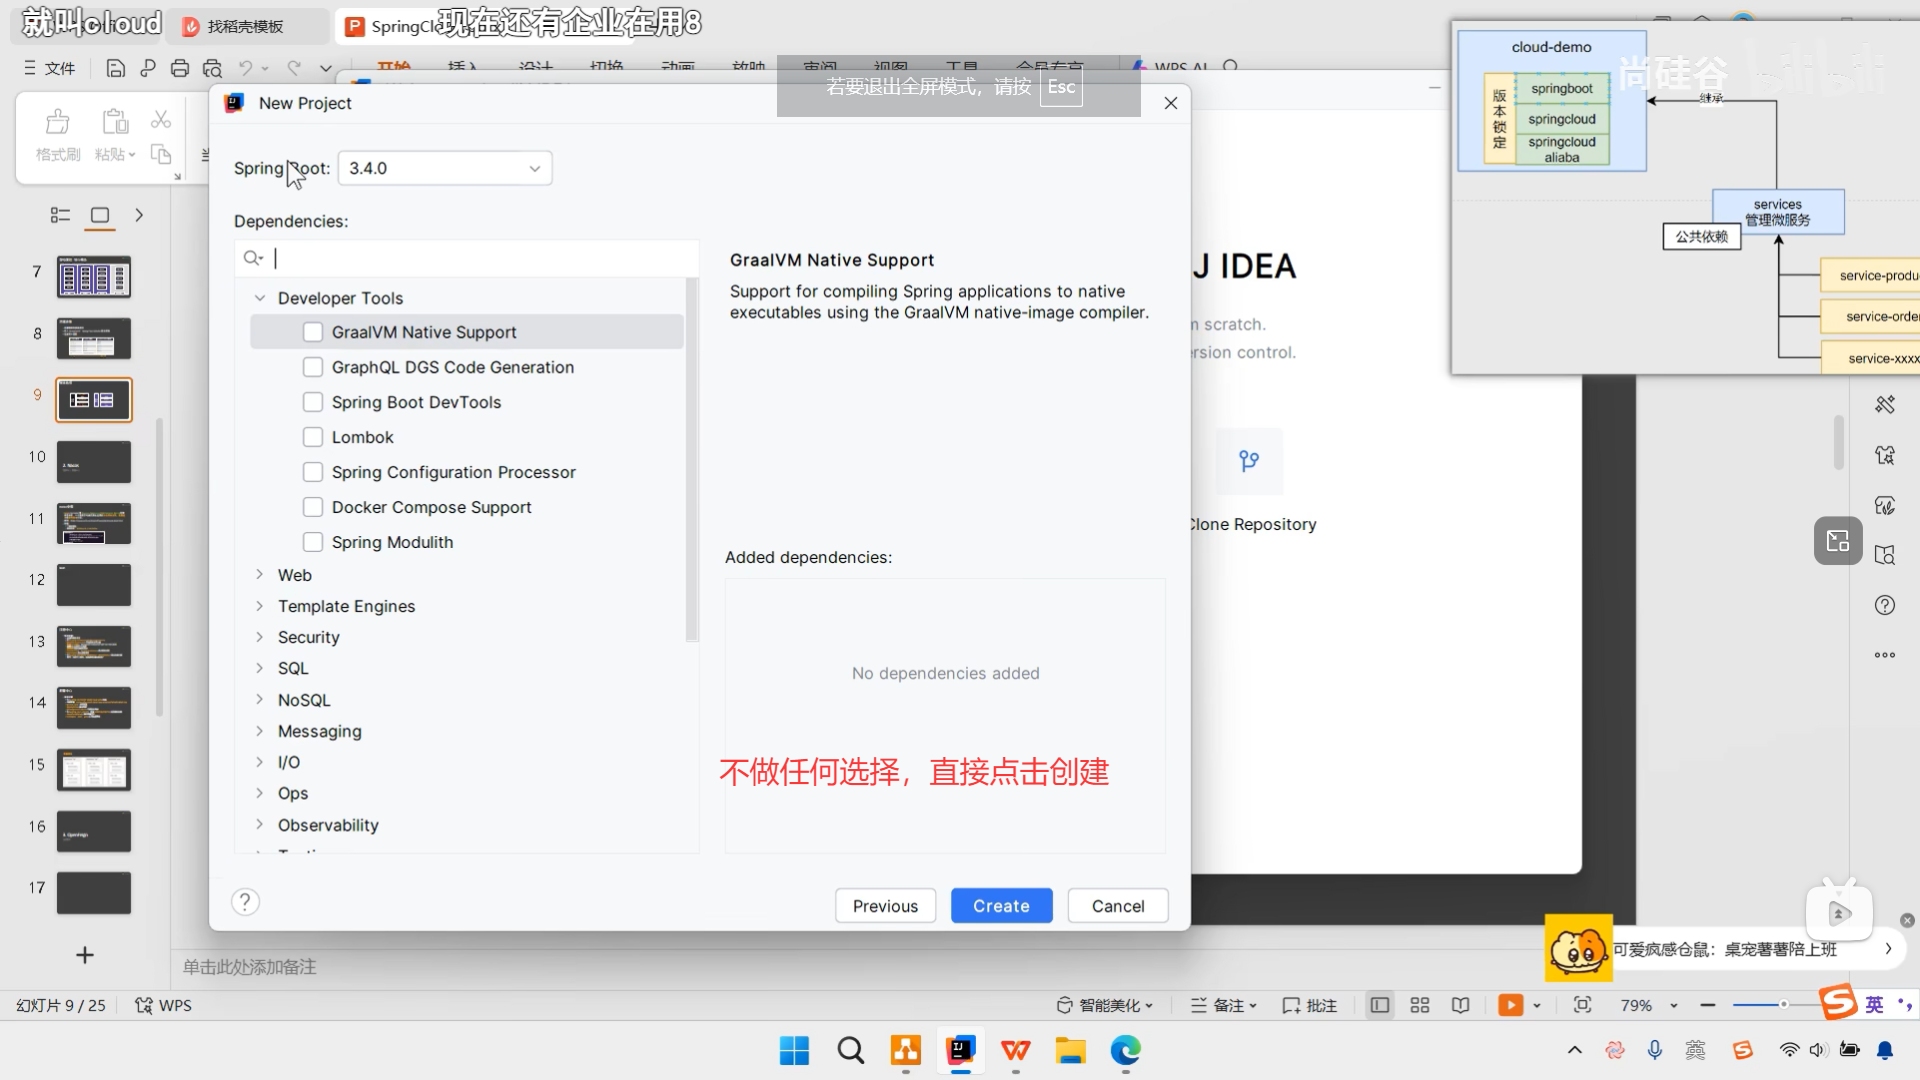
Task: Collapse the Developer Tools category
Action: (x=260, y=298)
